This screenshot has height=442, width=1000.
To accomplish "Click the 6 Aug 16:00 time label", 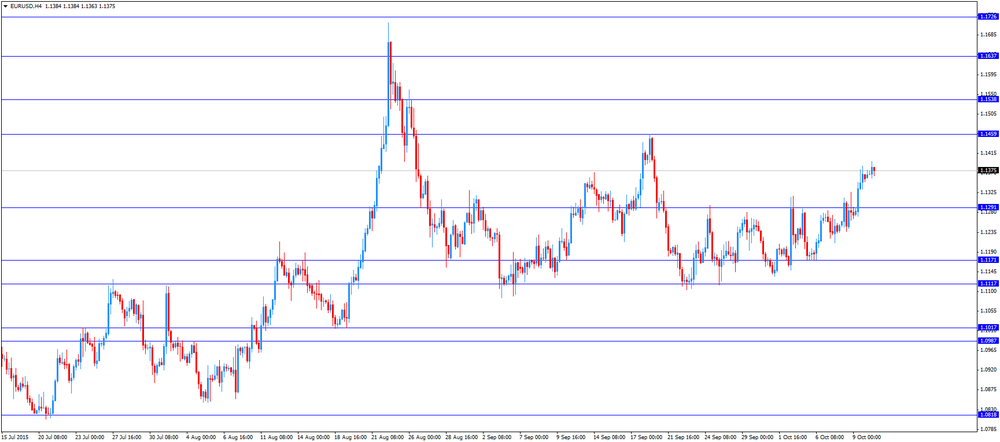I will click(x=238, y=438).
